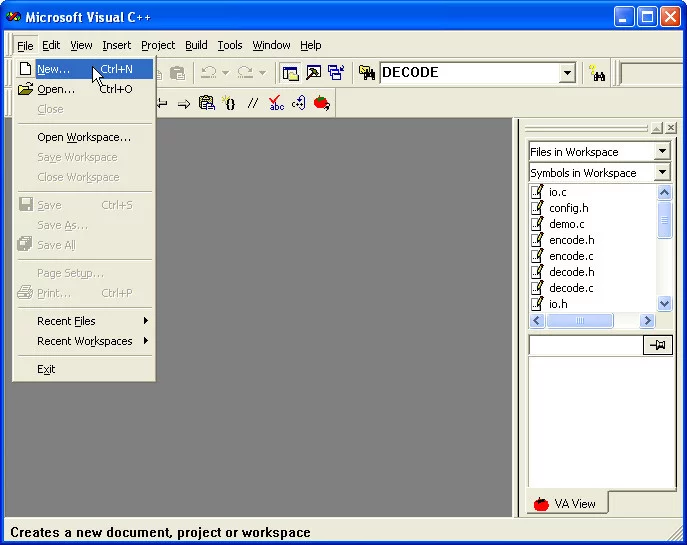
Task: Open the Help menu
Action: click(311, 45)
